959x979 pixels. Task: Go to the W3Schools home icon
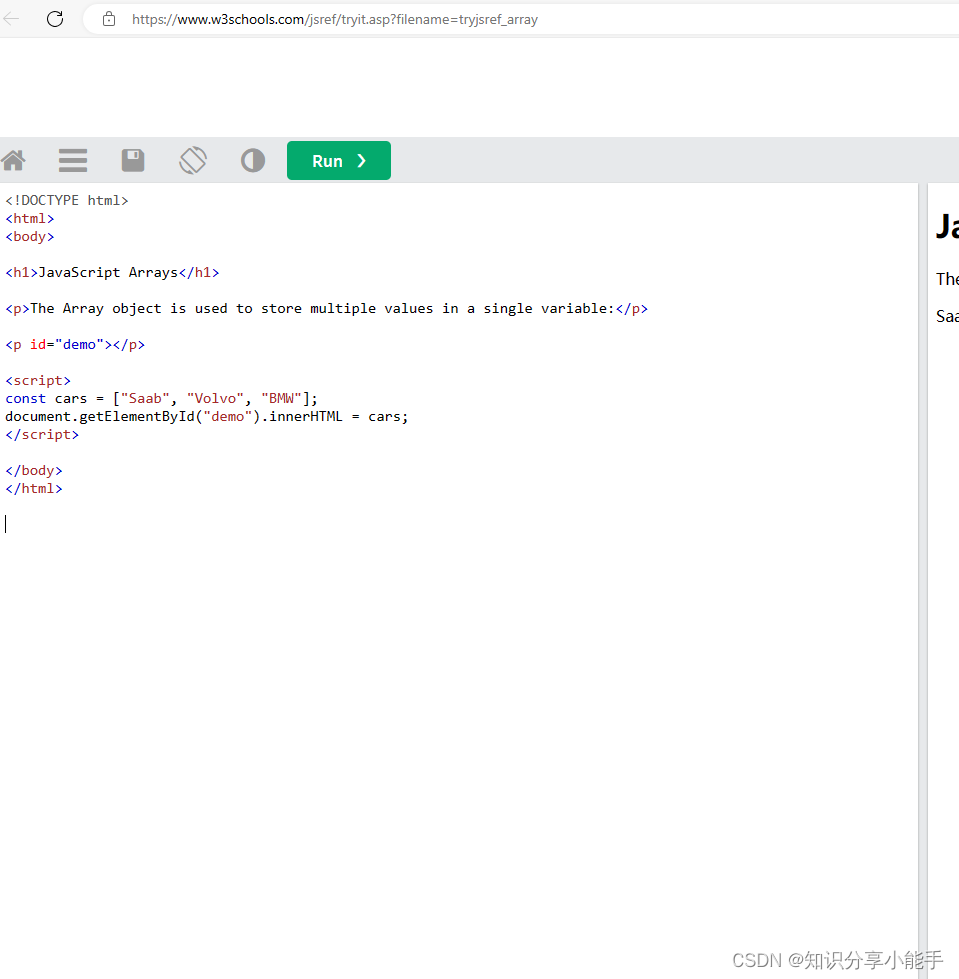(13, 160)
